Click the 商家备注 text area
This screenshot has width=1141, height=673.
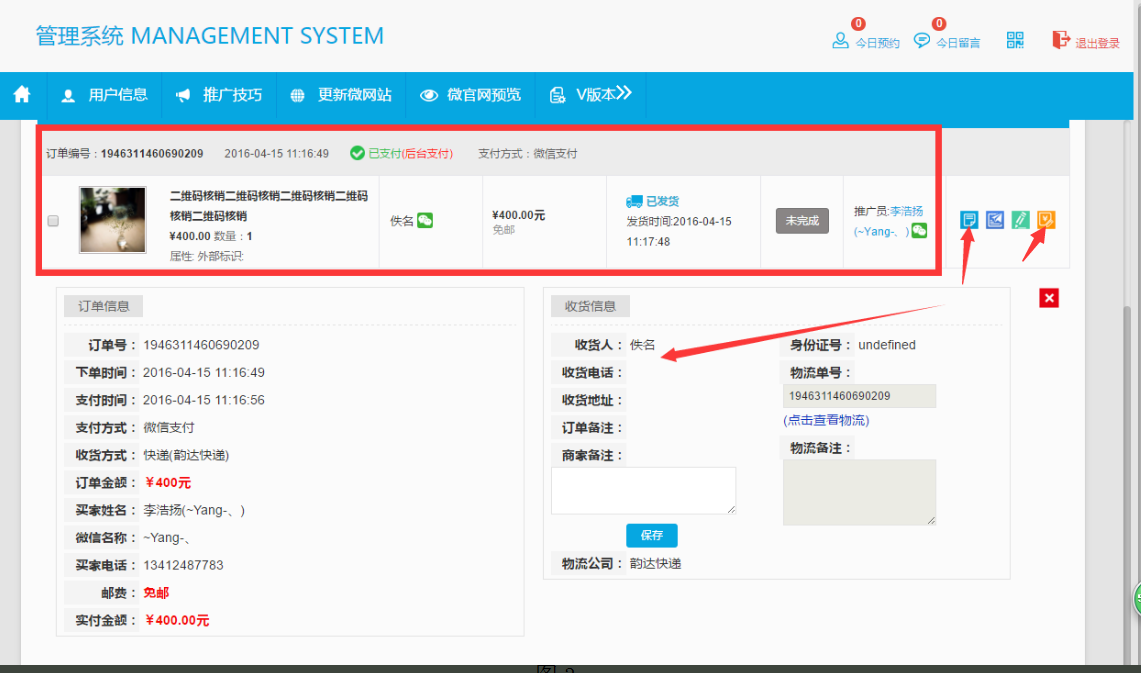[x=643, y=490]
